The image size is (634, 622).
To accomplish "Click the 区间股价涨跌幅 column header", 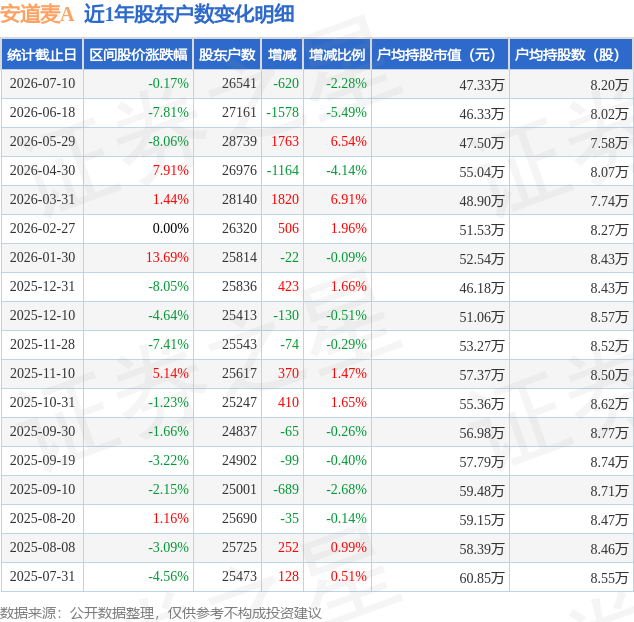I will [138, 55].
